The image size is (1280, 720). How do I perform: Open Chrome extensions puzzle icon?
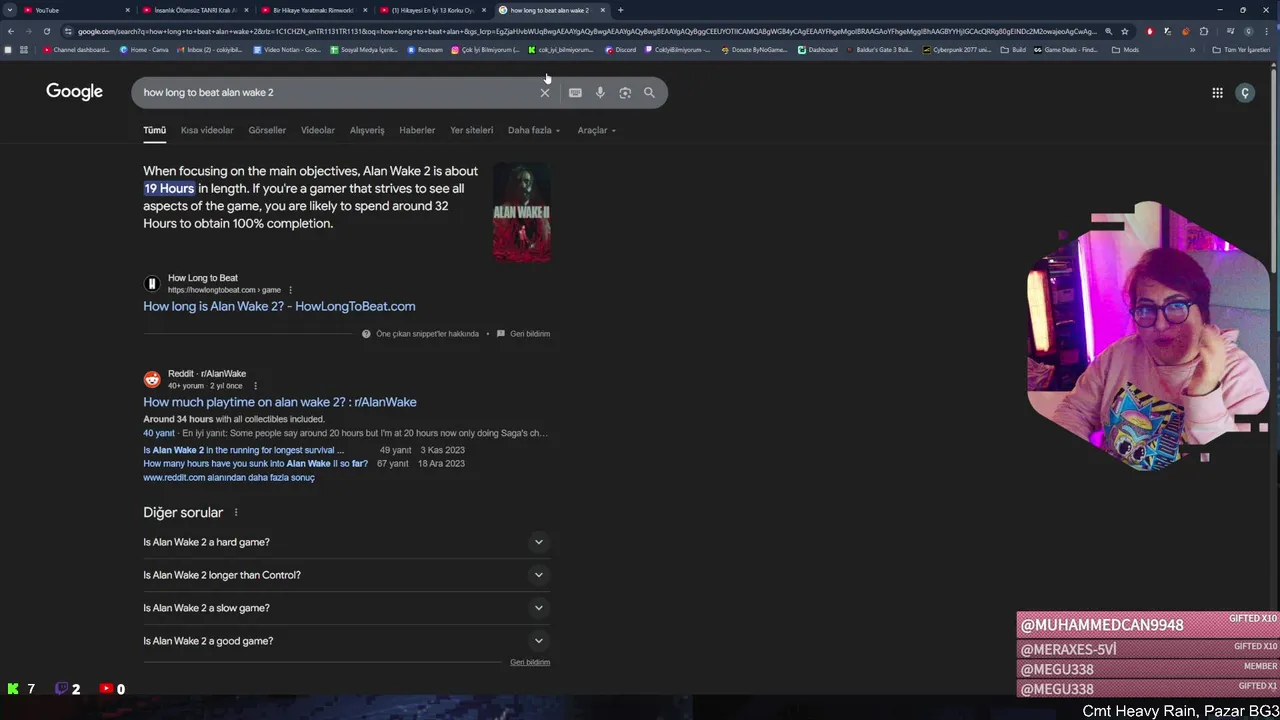coord(1204,31)
